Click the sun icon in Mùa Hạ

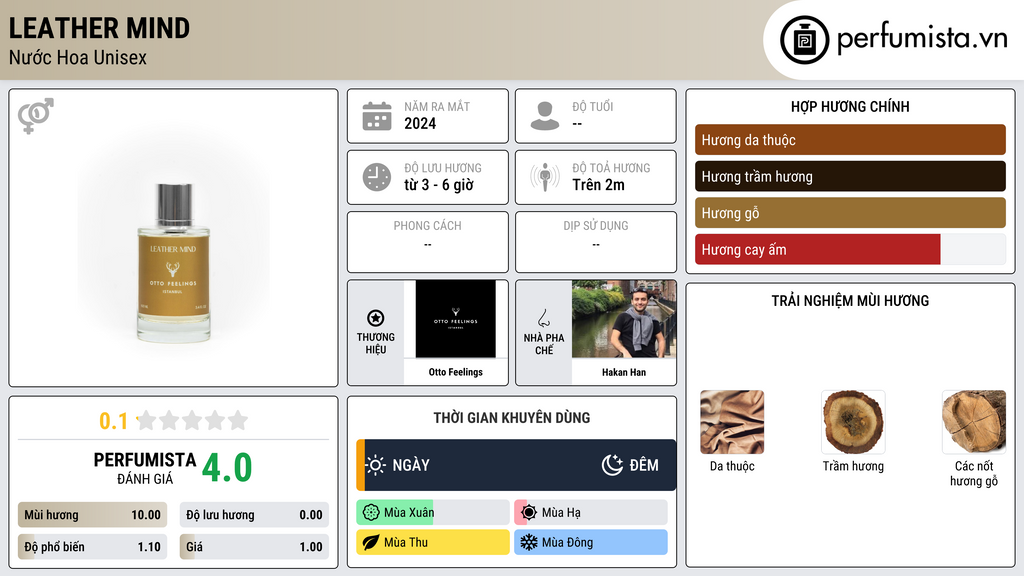[x=529, y=513]
